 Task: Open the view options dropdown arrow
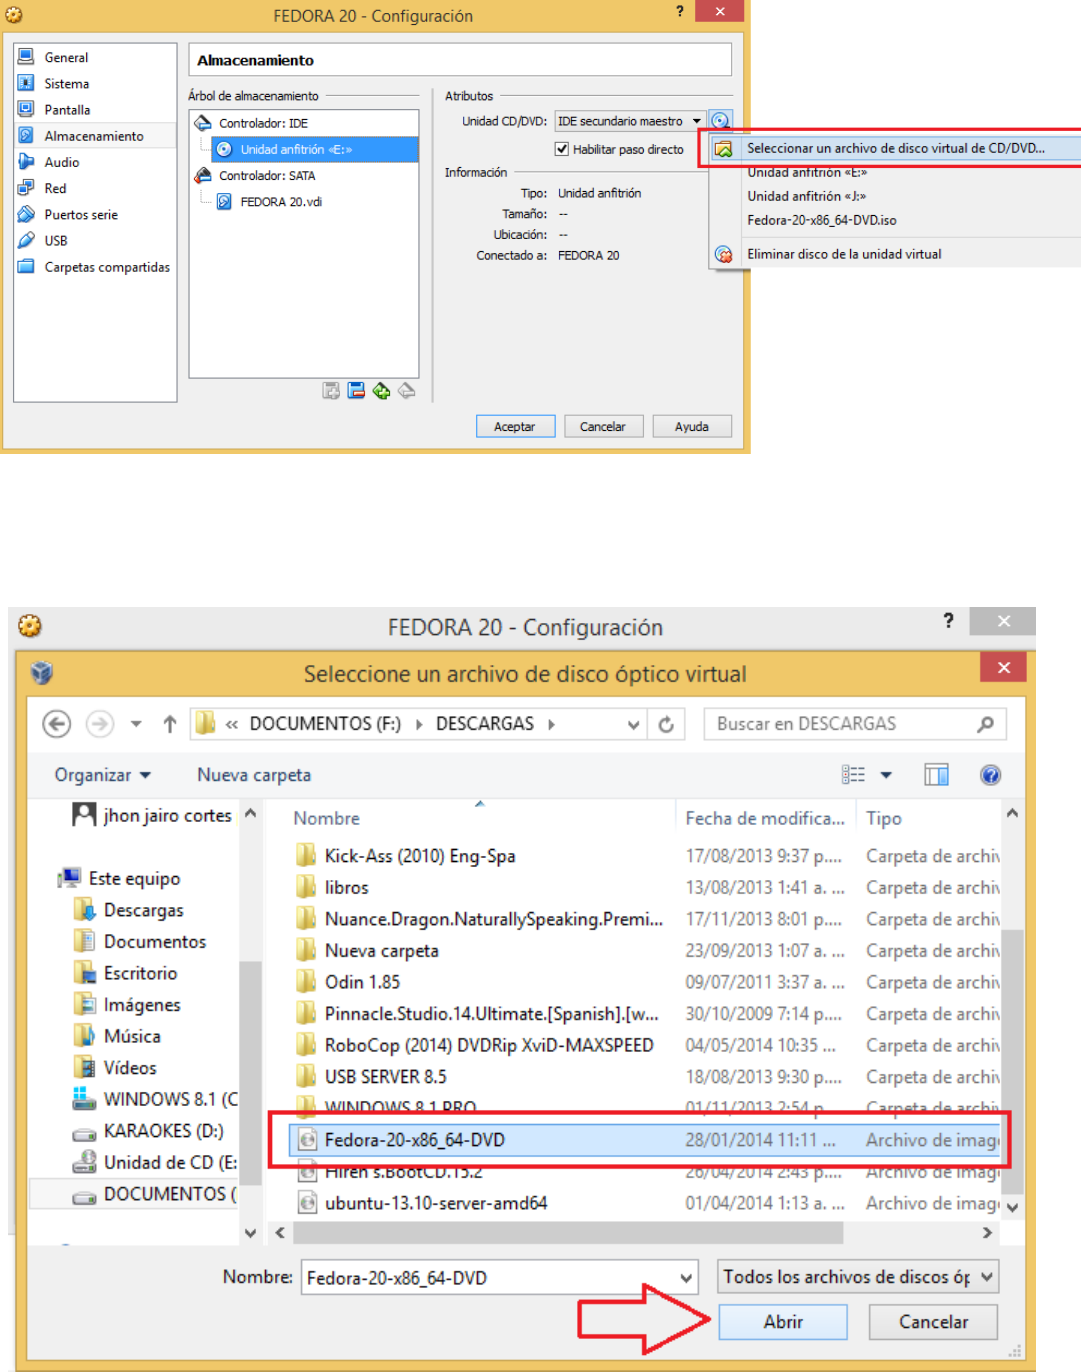[886, 775]
